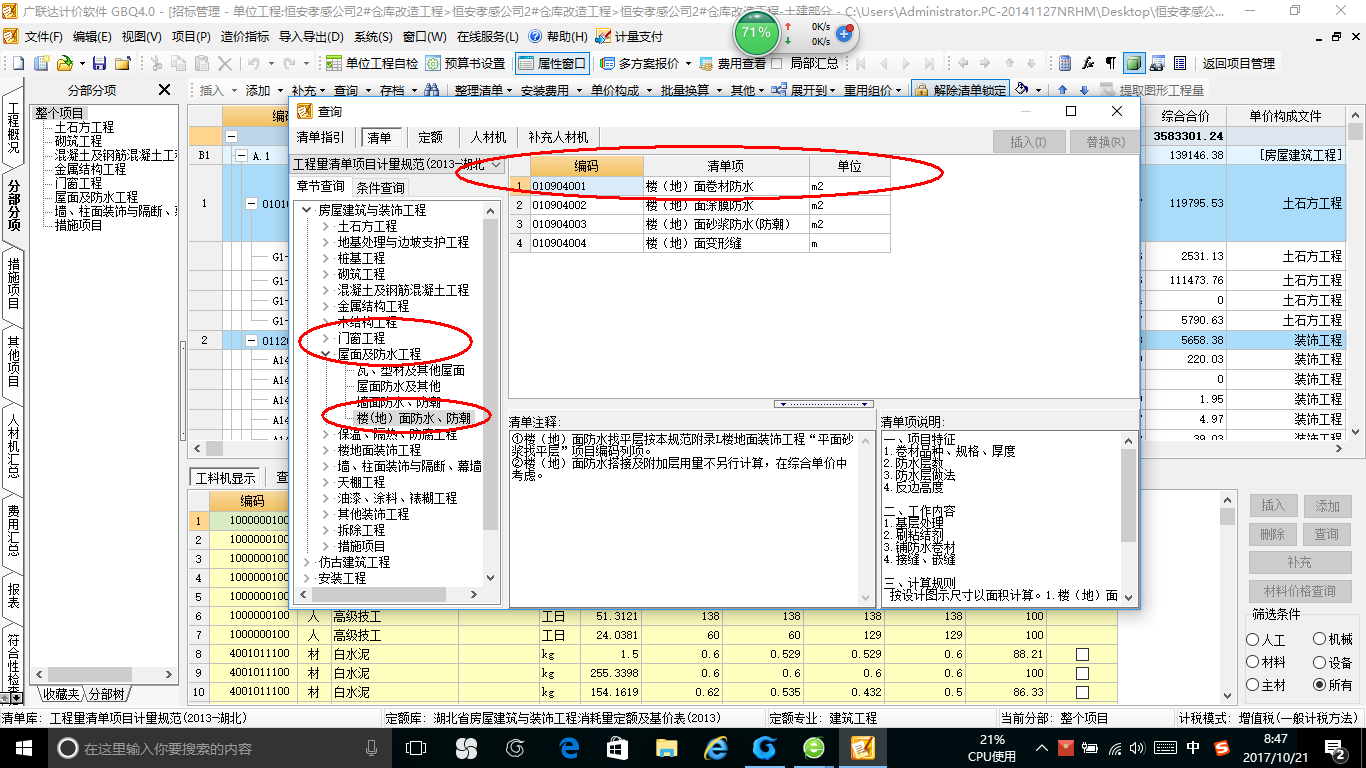
Task: Click 解除清单锁定 lock button
Action: click(x=960, y=90)
